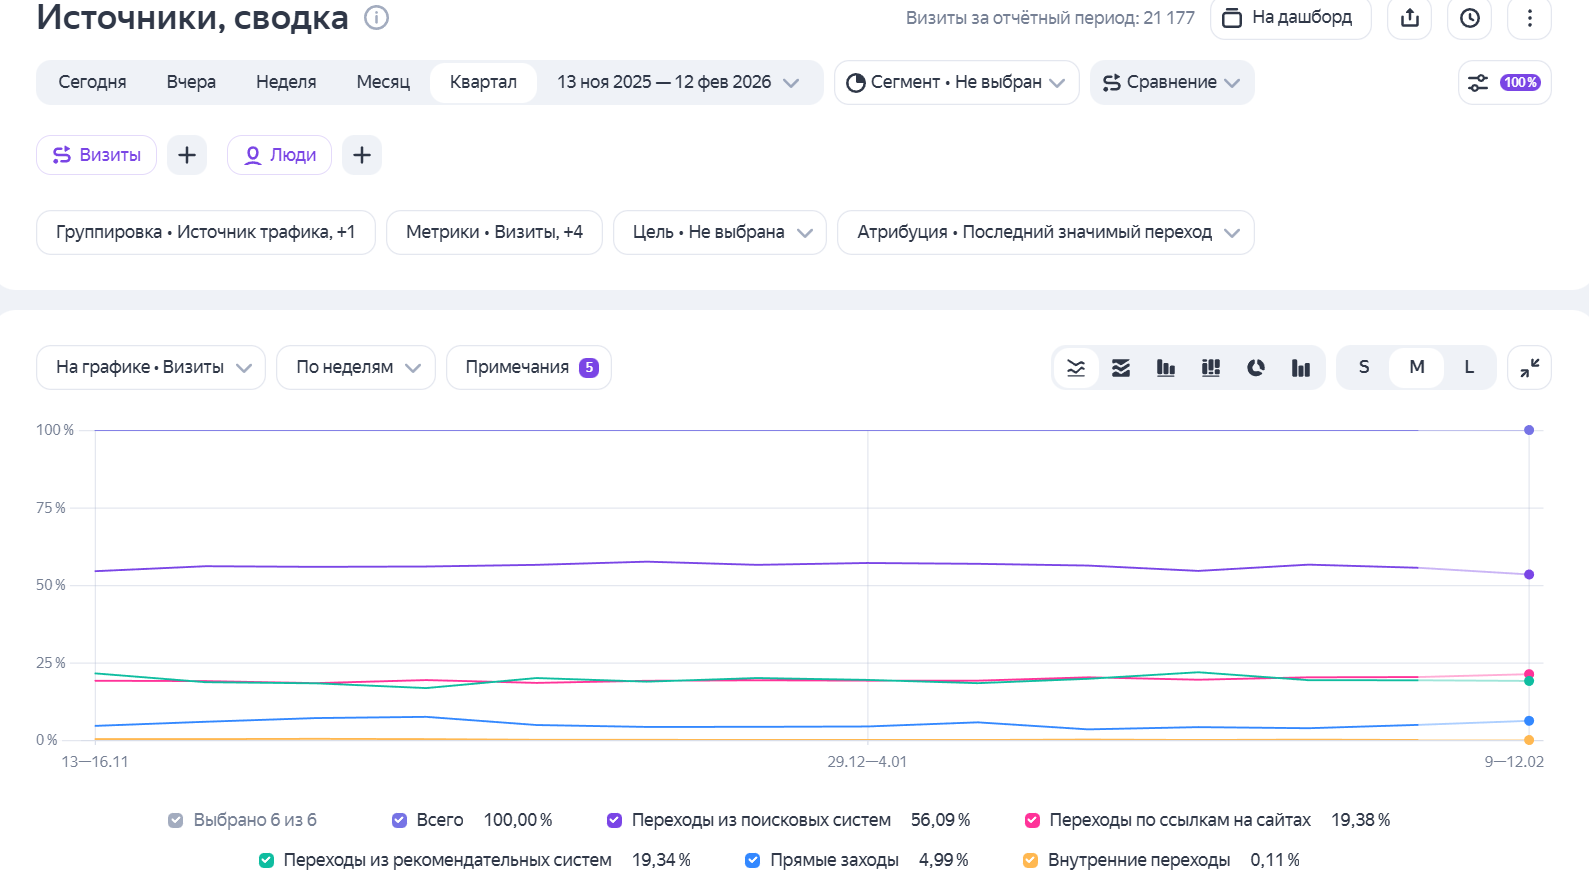This screenshot has height=875, width=1589.
Task: Open the 100% sampling accuracy slider control
Action: (x=1504, y=83)
